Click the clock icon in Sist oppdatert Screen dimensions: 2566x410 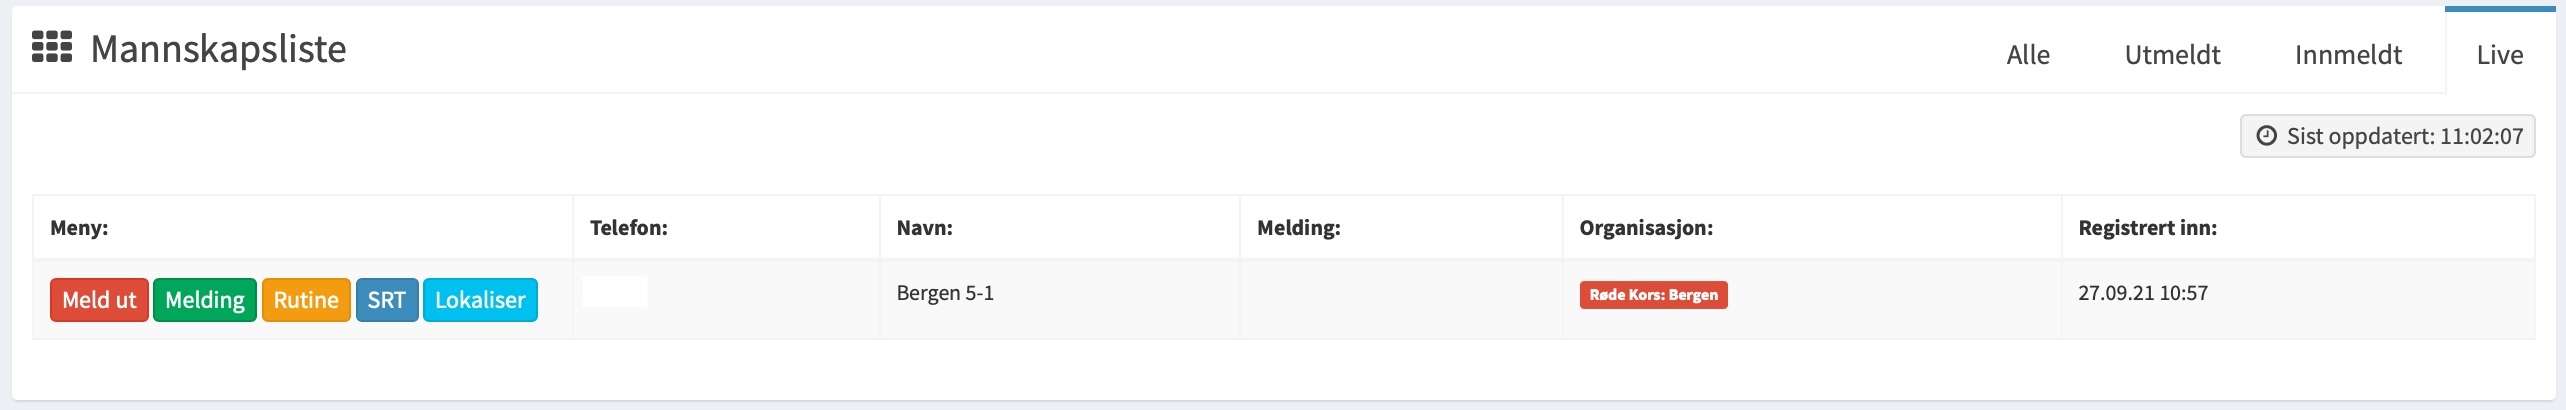pyautogui.click(x=2266, y=136)
